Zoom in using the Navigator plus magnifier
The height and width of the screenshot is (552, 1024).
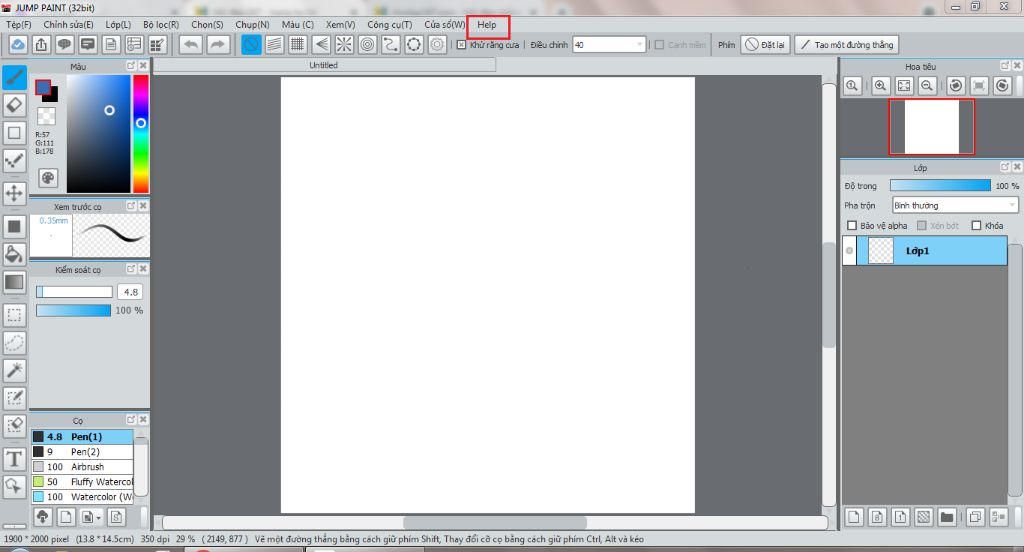coord(880,86)
